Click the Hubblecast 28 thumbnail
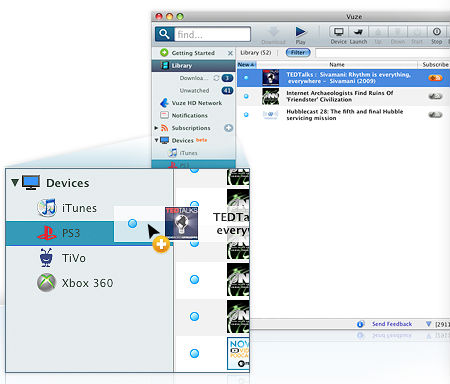450x384 pixels. (x=270, y=115)
